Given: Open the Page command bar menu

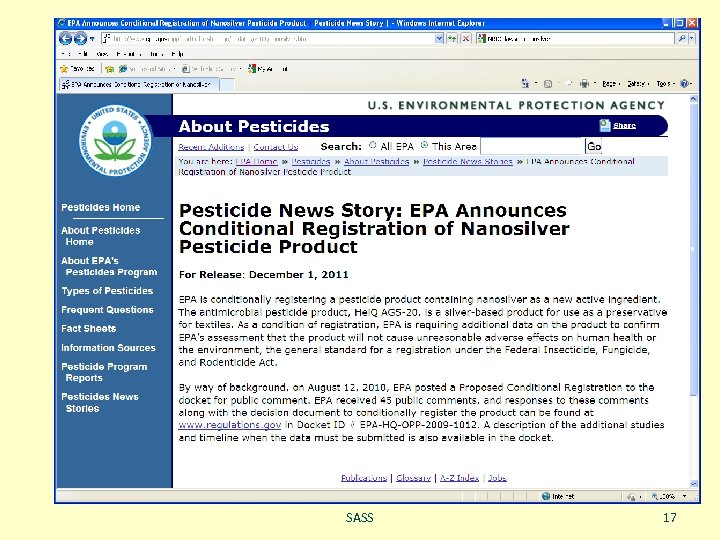Looking at the screenshot, I should (611, 84).
